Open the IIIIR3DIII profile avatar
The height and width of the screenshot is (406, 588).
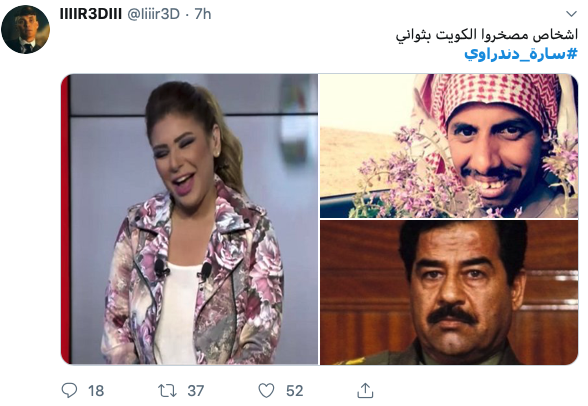(26, 29)
